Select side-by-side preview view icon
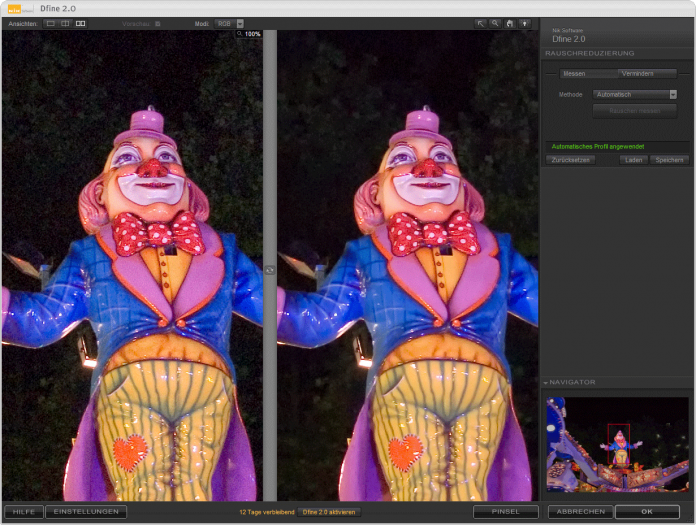This screenshot has width=696, height=525. 81,23
